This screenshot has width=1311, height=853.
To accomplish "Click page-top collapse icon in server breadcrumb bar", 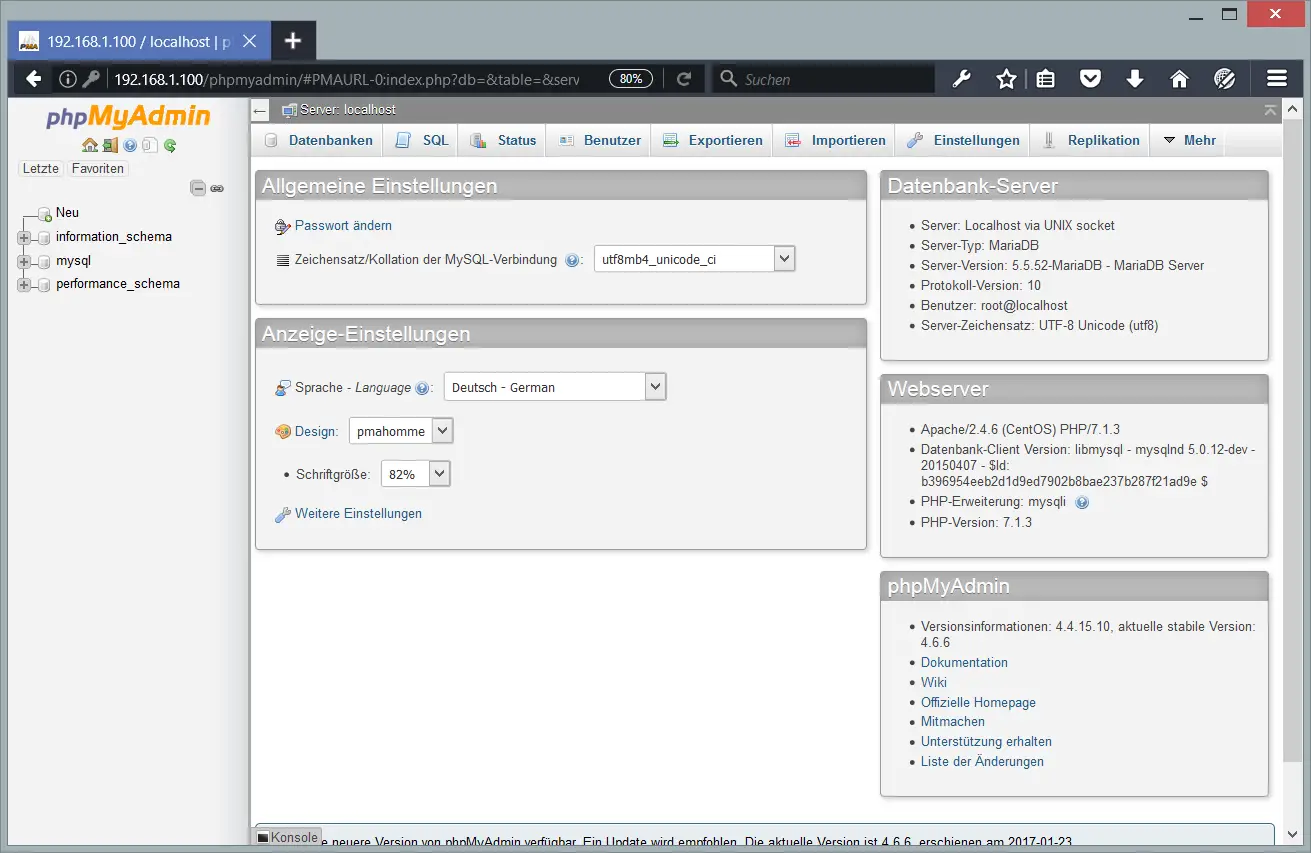I will 1270,110.
